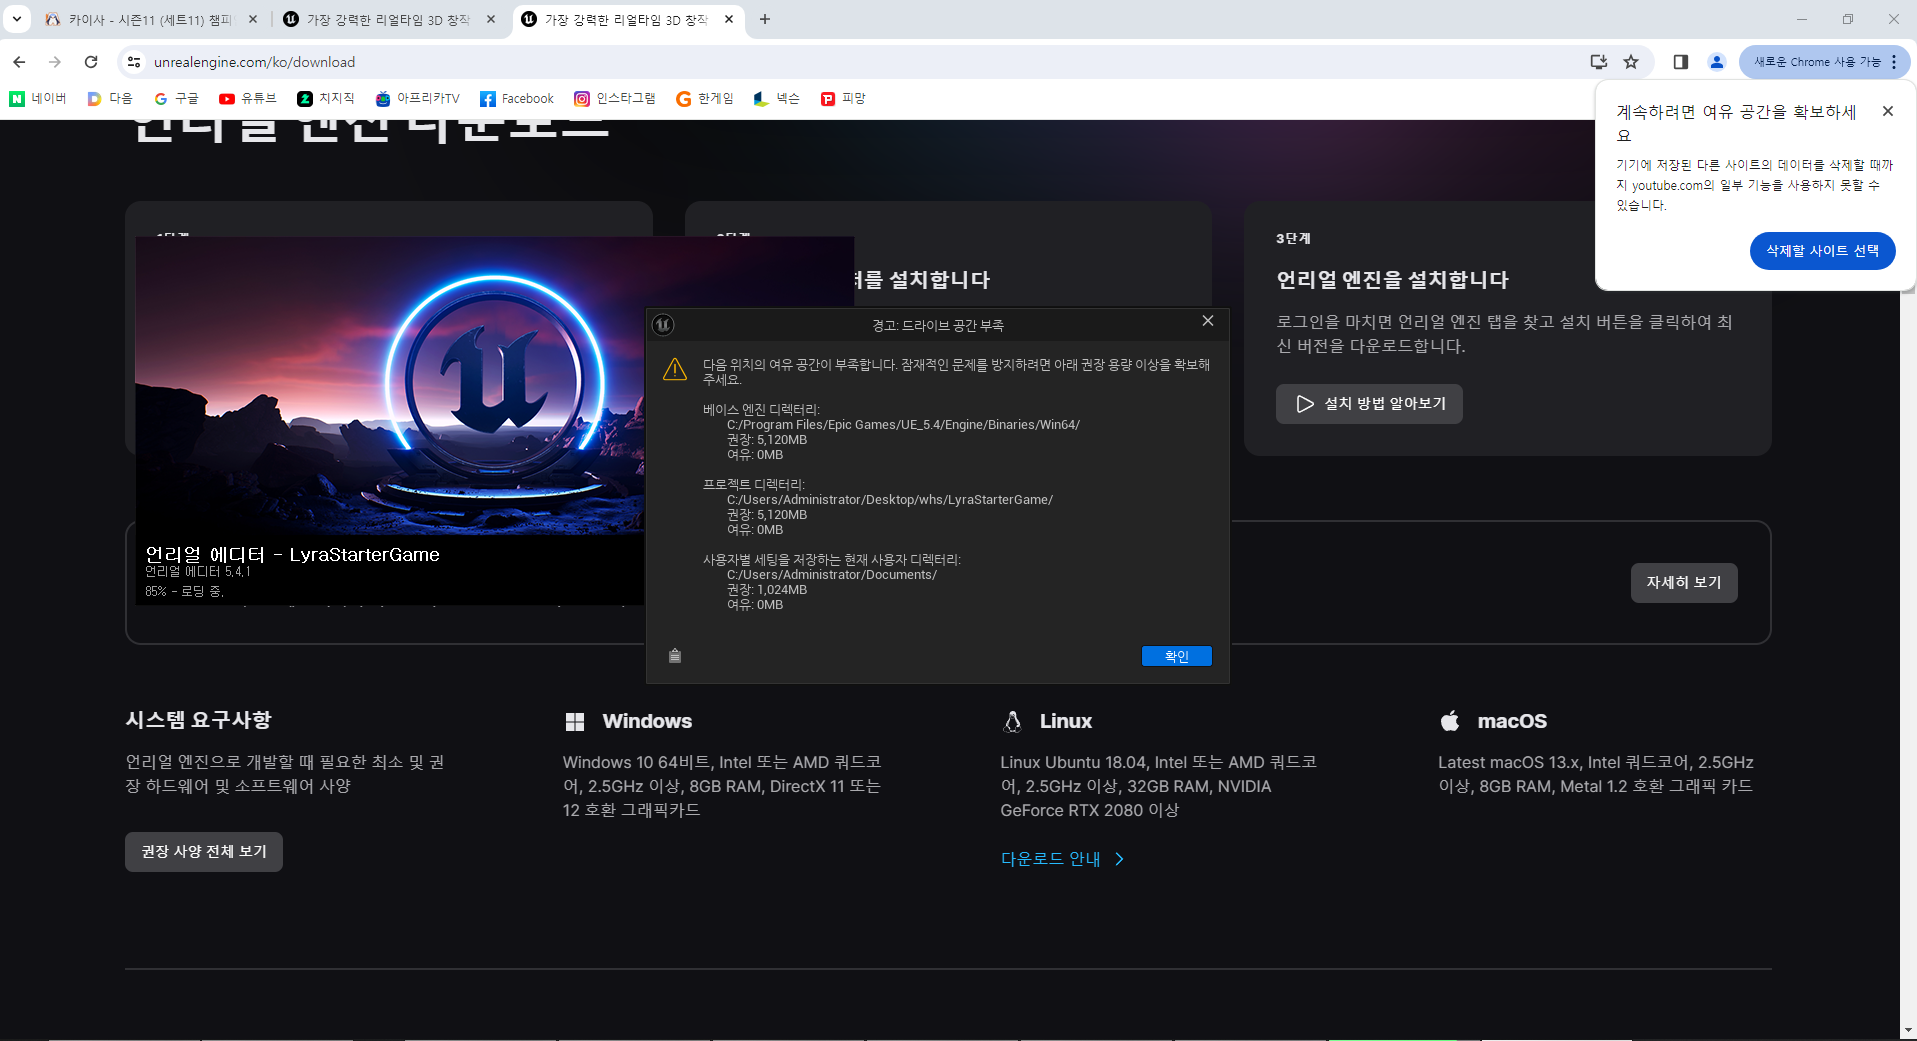Click the address bar URL field
Viewport: 1917px width, 1041px height.
(860, 62)
